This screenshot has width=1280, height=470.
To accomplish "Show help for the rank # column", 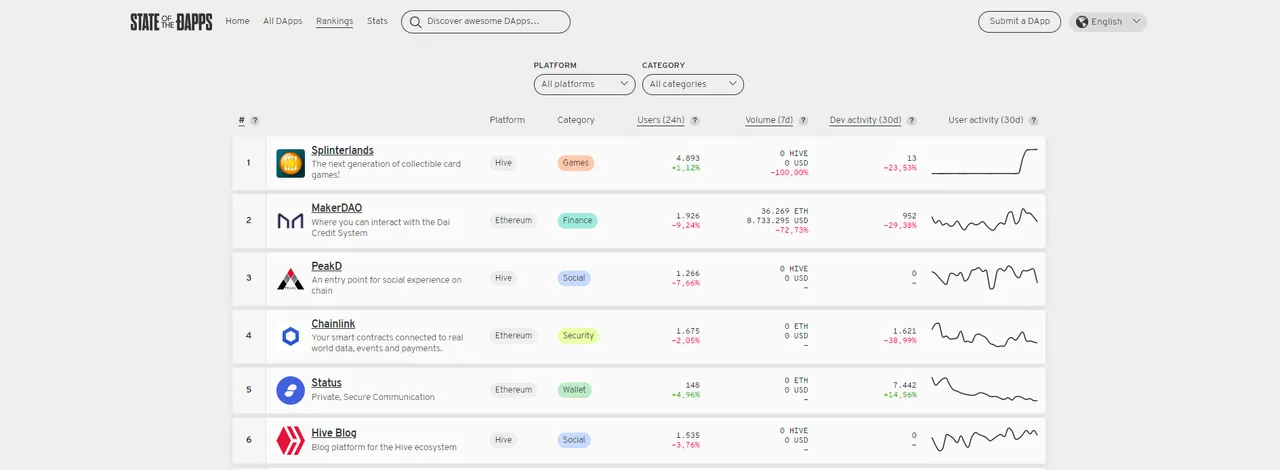I will pos(255,121).
